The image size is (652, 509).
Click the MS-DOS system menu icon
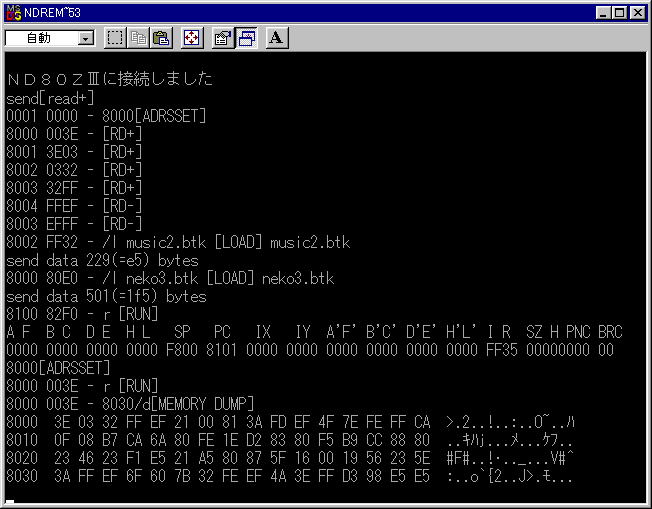[x=14, y=12]
